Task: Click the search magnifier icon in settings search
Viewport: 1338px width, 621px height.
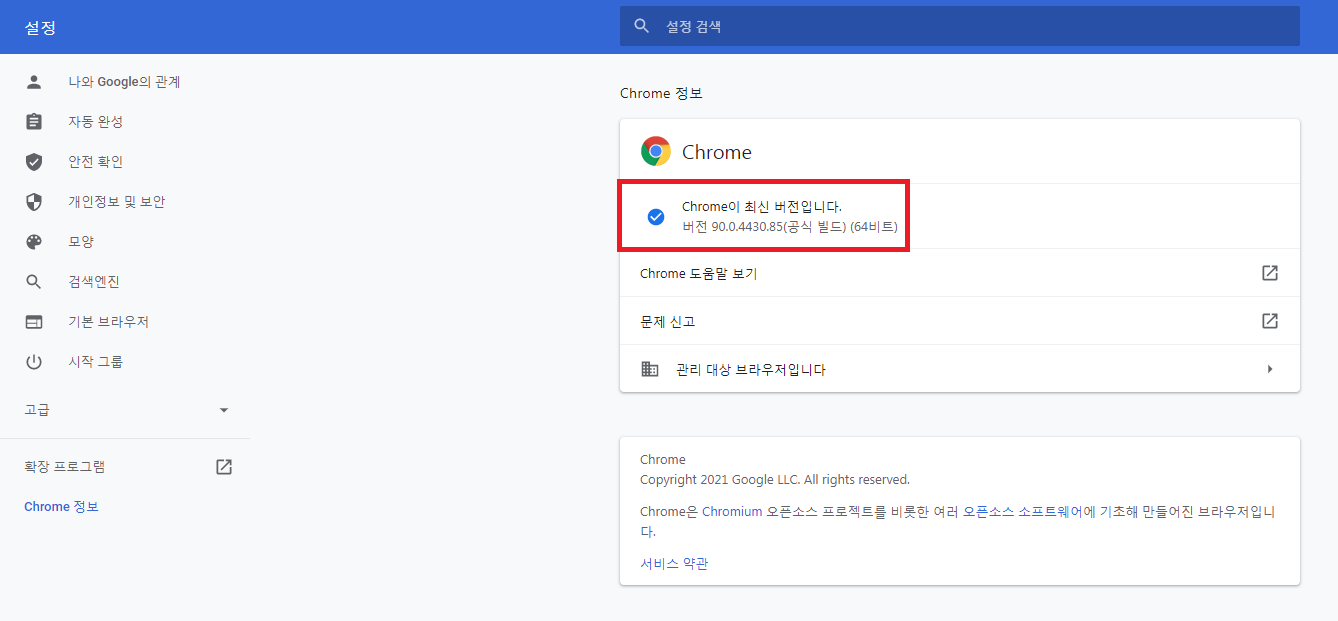Action: point(642,26)
